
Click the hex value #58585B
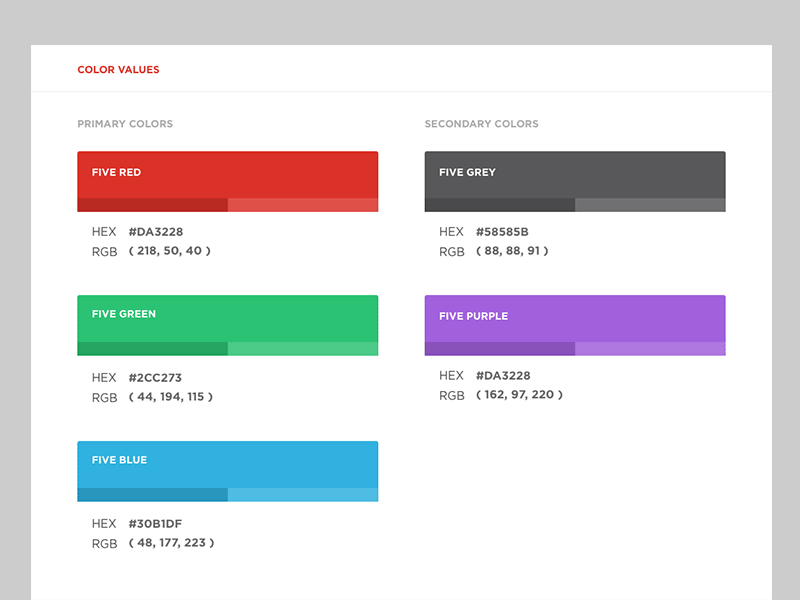click(x=502, y=232)
